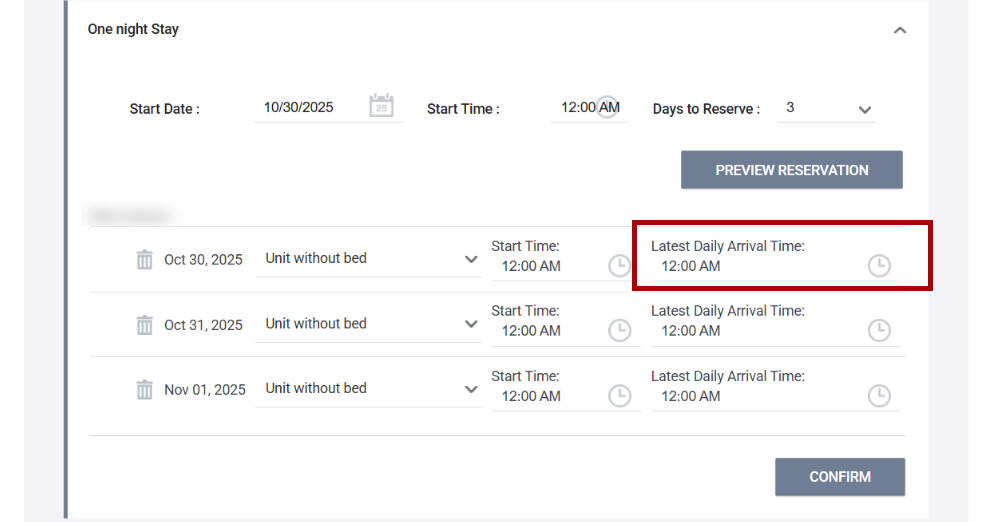This screenshot has height=522, width=993.
Task: Open Latest Daily Arrival clock for Oct 31
Action: (878, 331)
